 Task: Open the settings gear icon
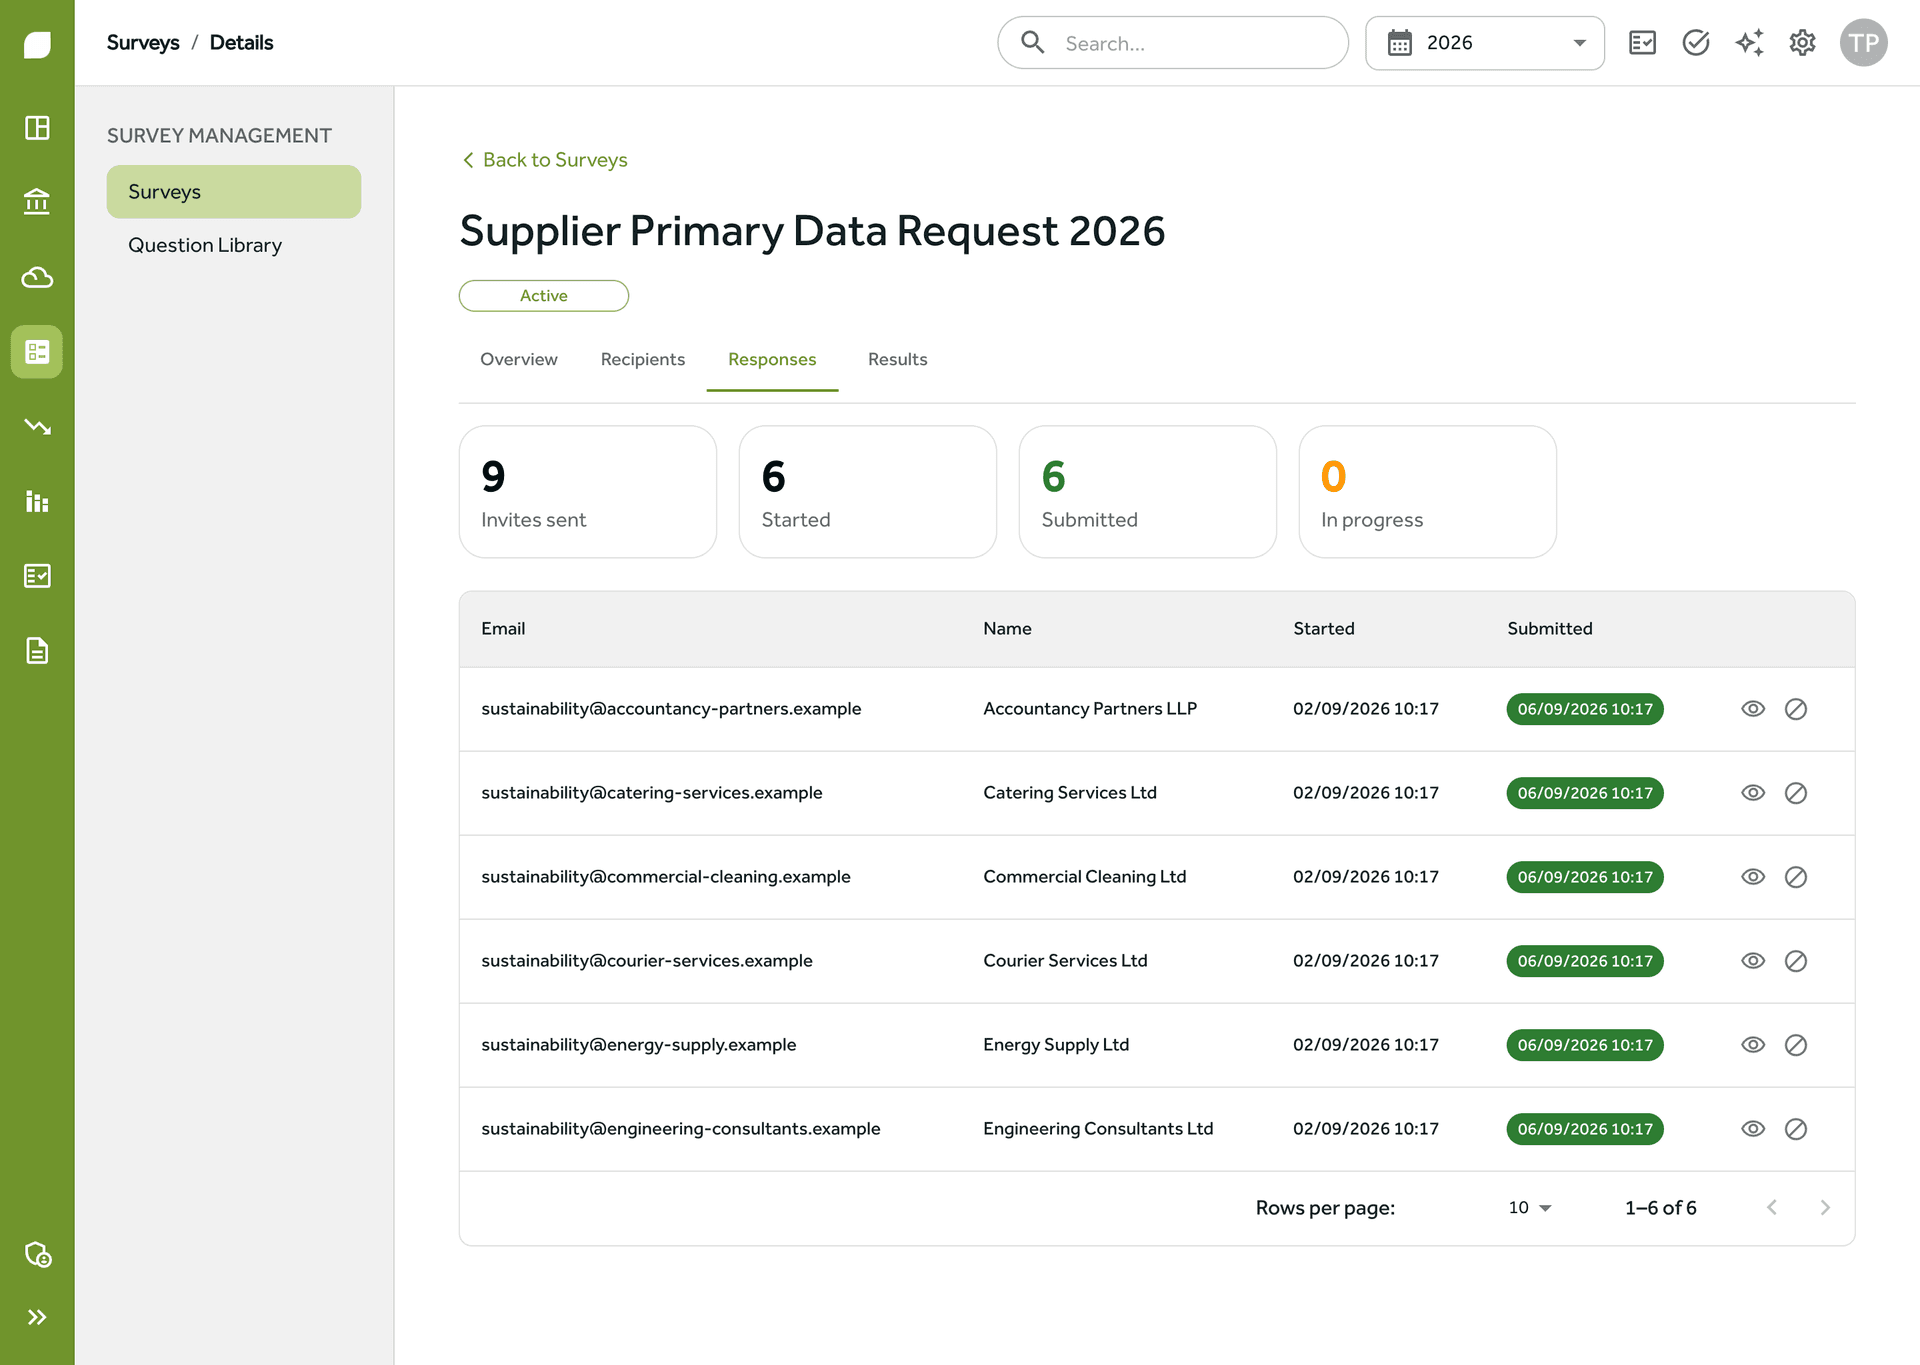click(1802, 43)
